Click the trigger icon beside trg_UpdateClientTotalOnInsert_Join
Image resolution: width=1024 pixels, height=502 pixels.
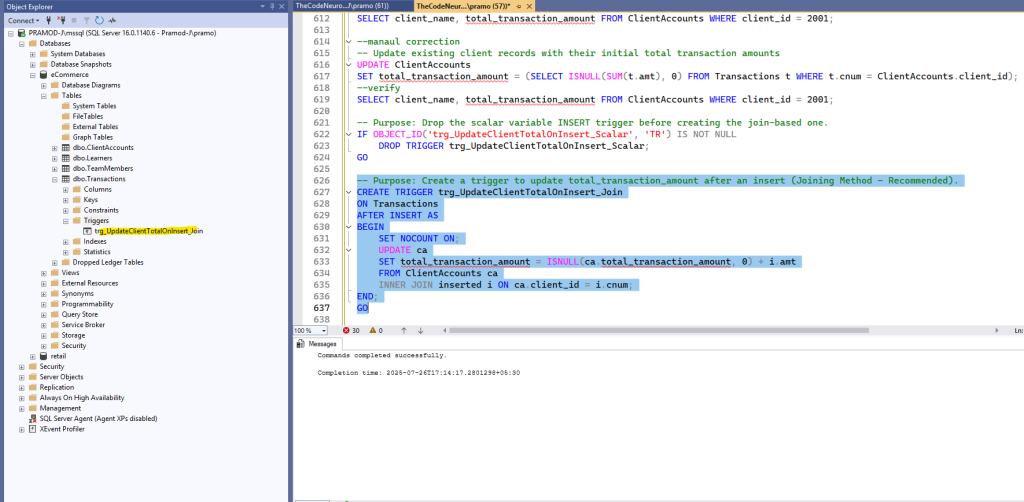click(88, 231)
